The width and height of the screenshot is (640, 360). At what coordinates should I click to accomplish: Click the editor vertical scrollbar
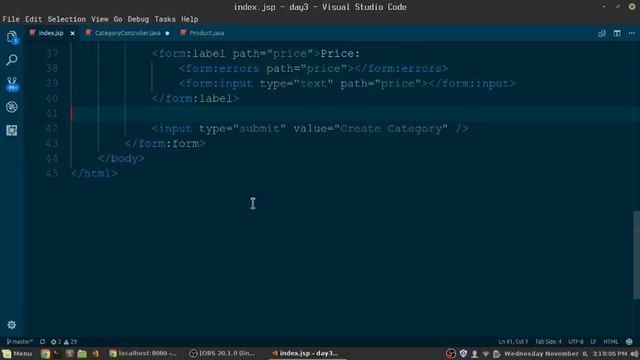coord(637,255)
